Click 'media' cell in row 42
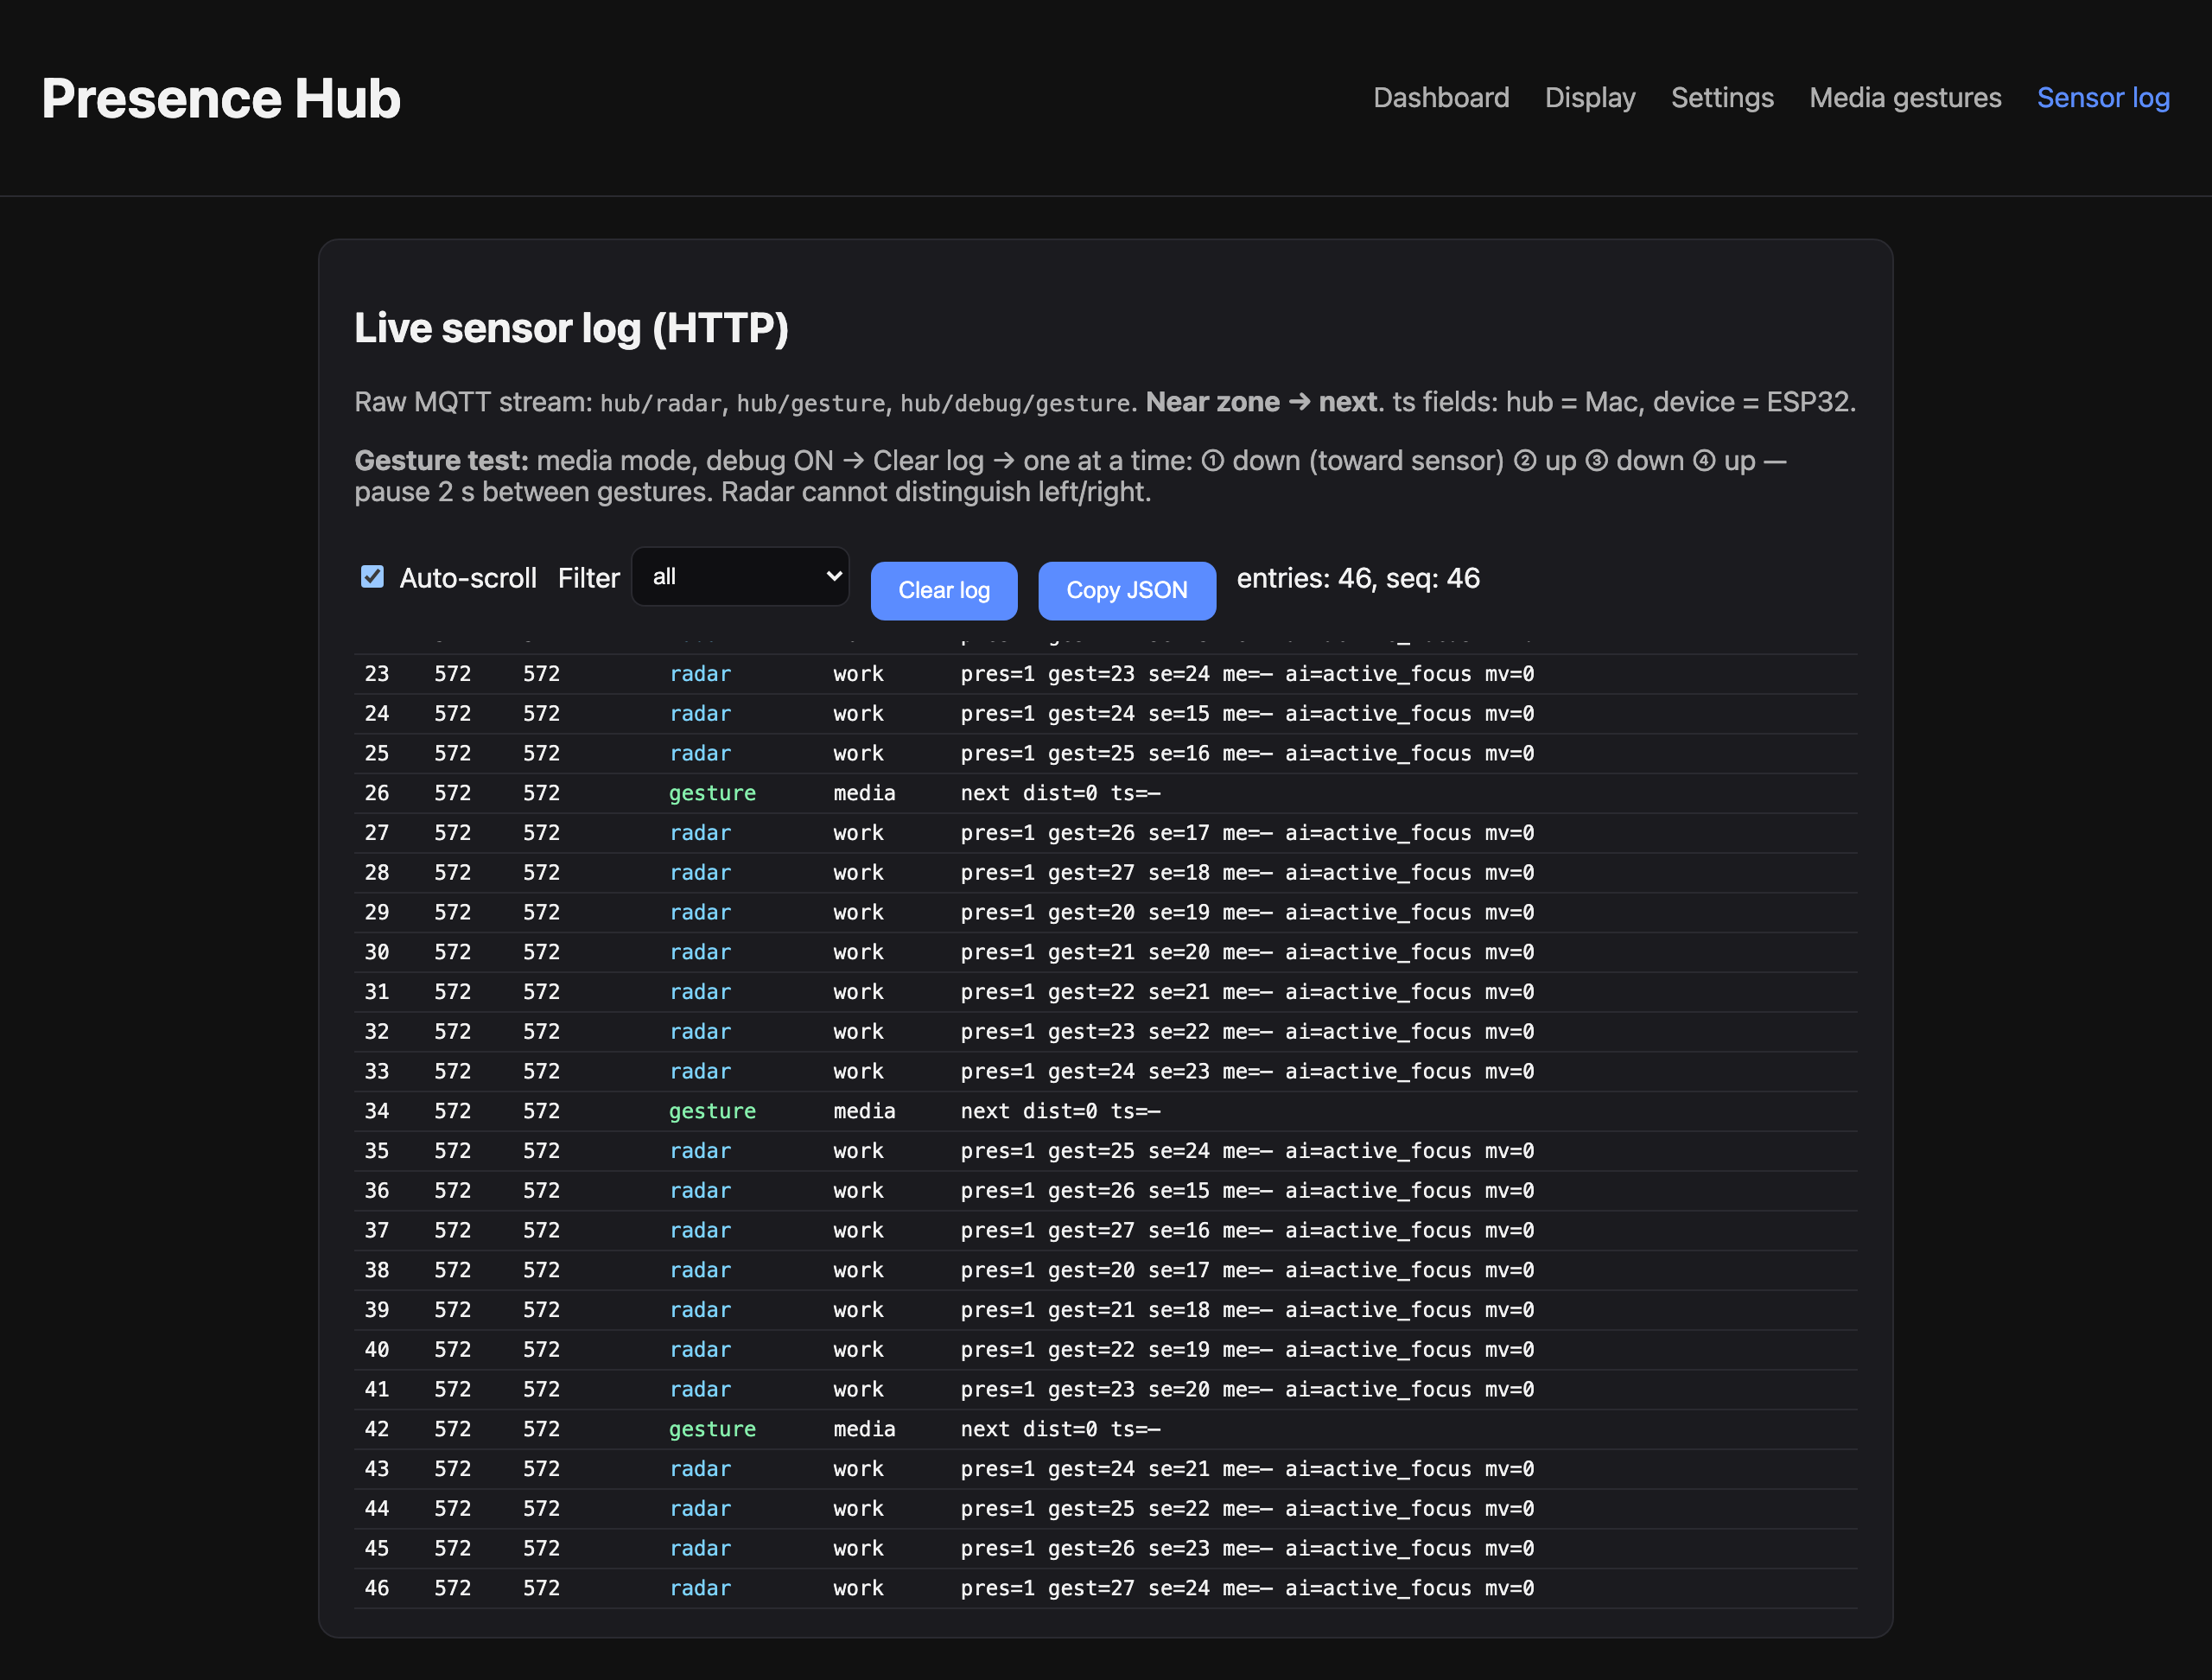 click(x=864, y=1430)
